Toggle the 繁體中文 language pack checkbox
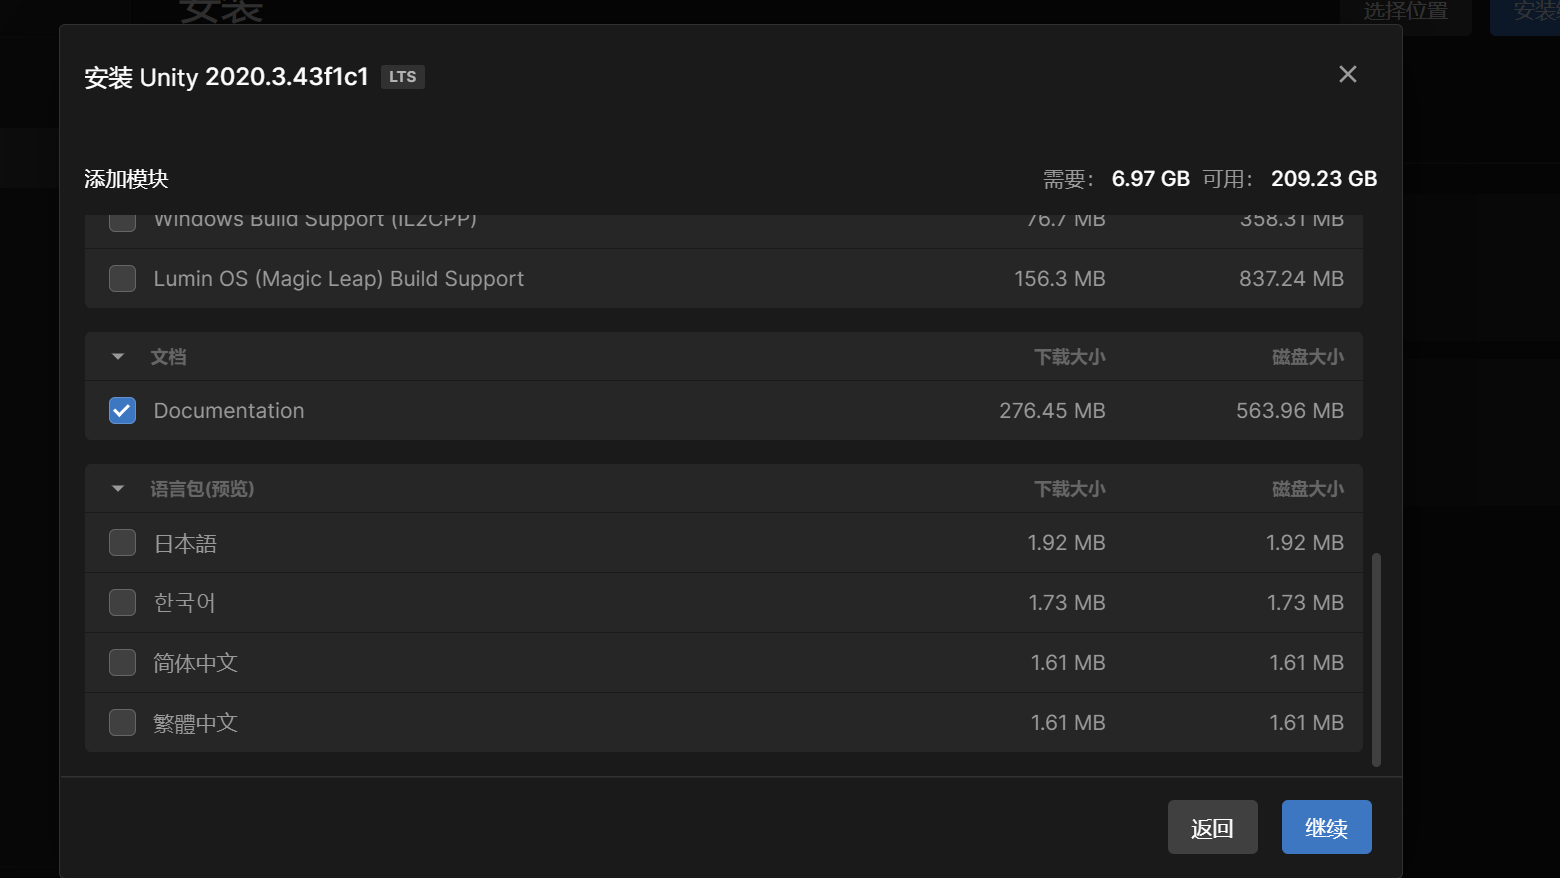The height and width of the screenshot is (878, 1560). (122, 723)
